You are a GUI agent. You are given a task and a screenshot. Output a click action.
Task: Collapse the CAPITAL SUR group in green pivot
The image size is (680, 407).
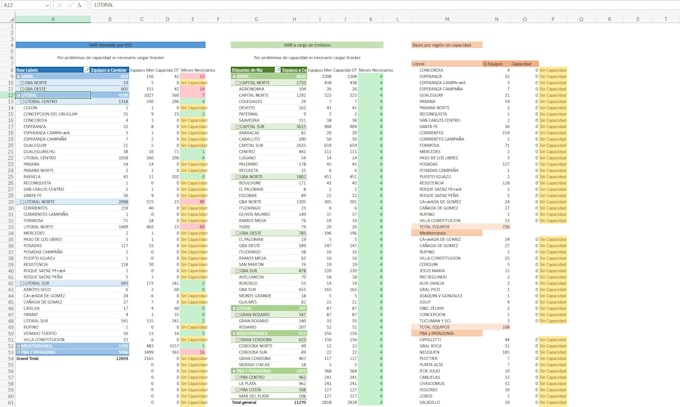237,126
